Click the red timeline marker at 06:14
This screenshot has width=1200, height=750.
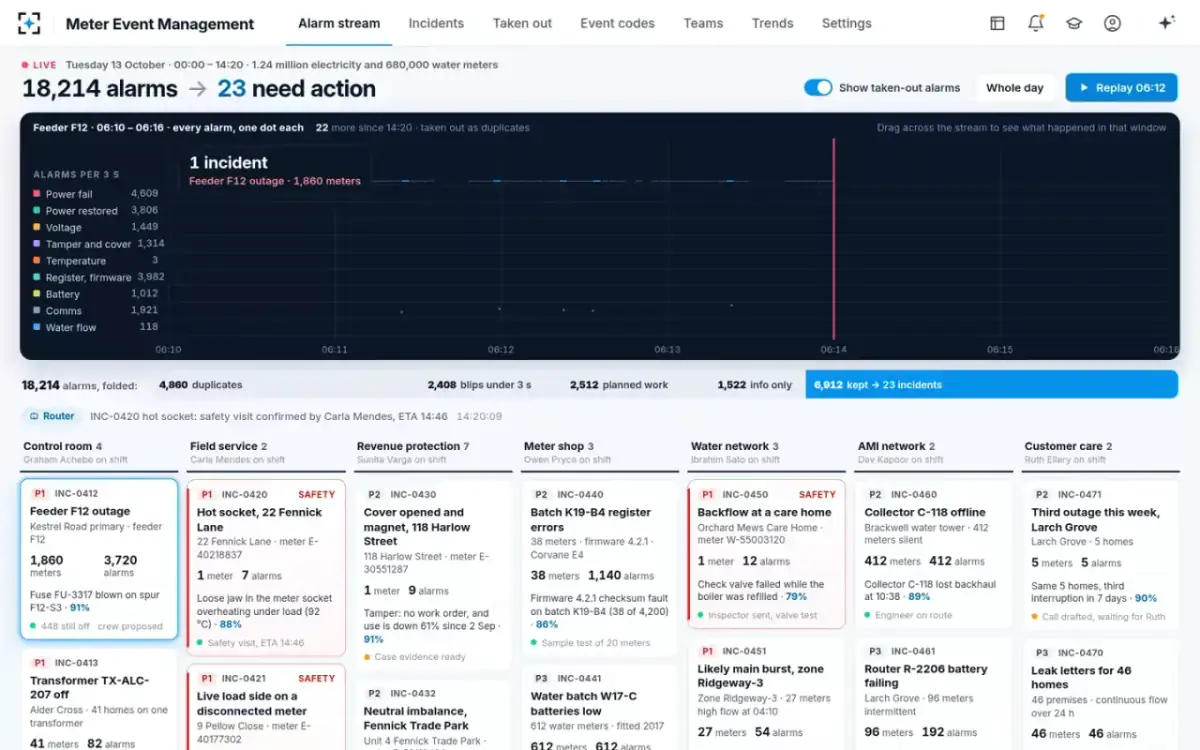coord(834,240)
